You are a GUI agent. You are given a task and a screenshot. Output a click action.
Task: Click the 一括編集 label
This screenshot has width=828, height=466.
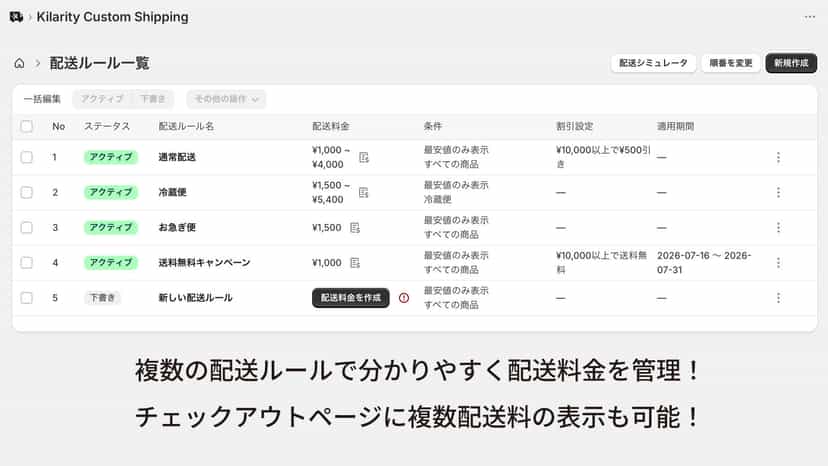click(42, 99)
